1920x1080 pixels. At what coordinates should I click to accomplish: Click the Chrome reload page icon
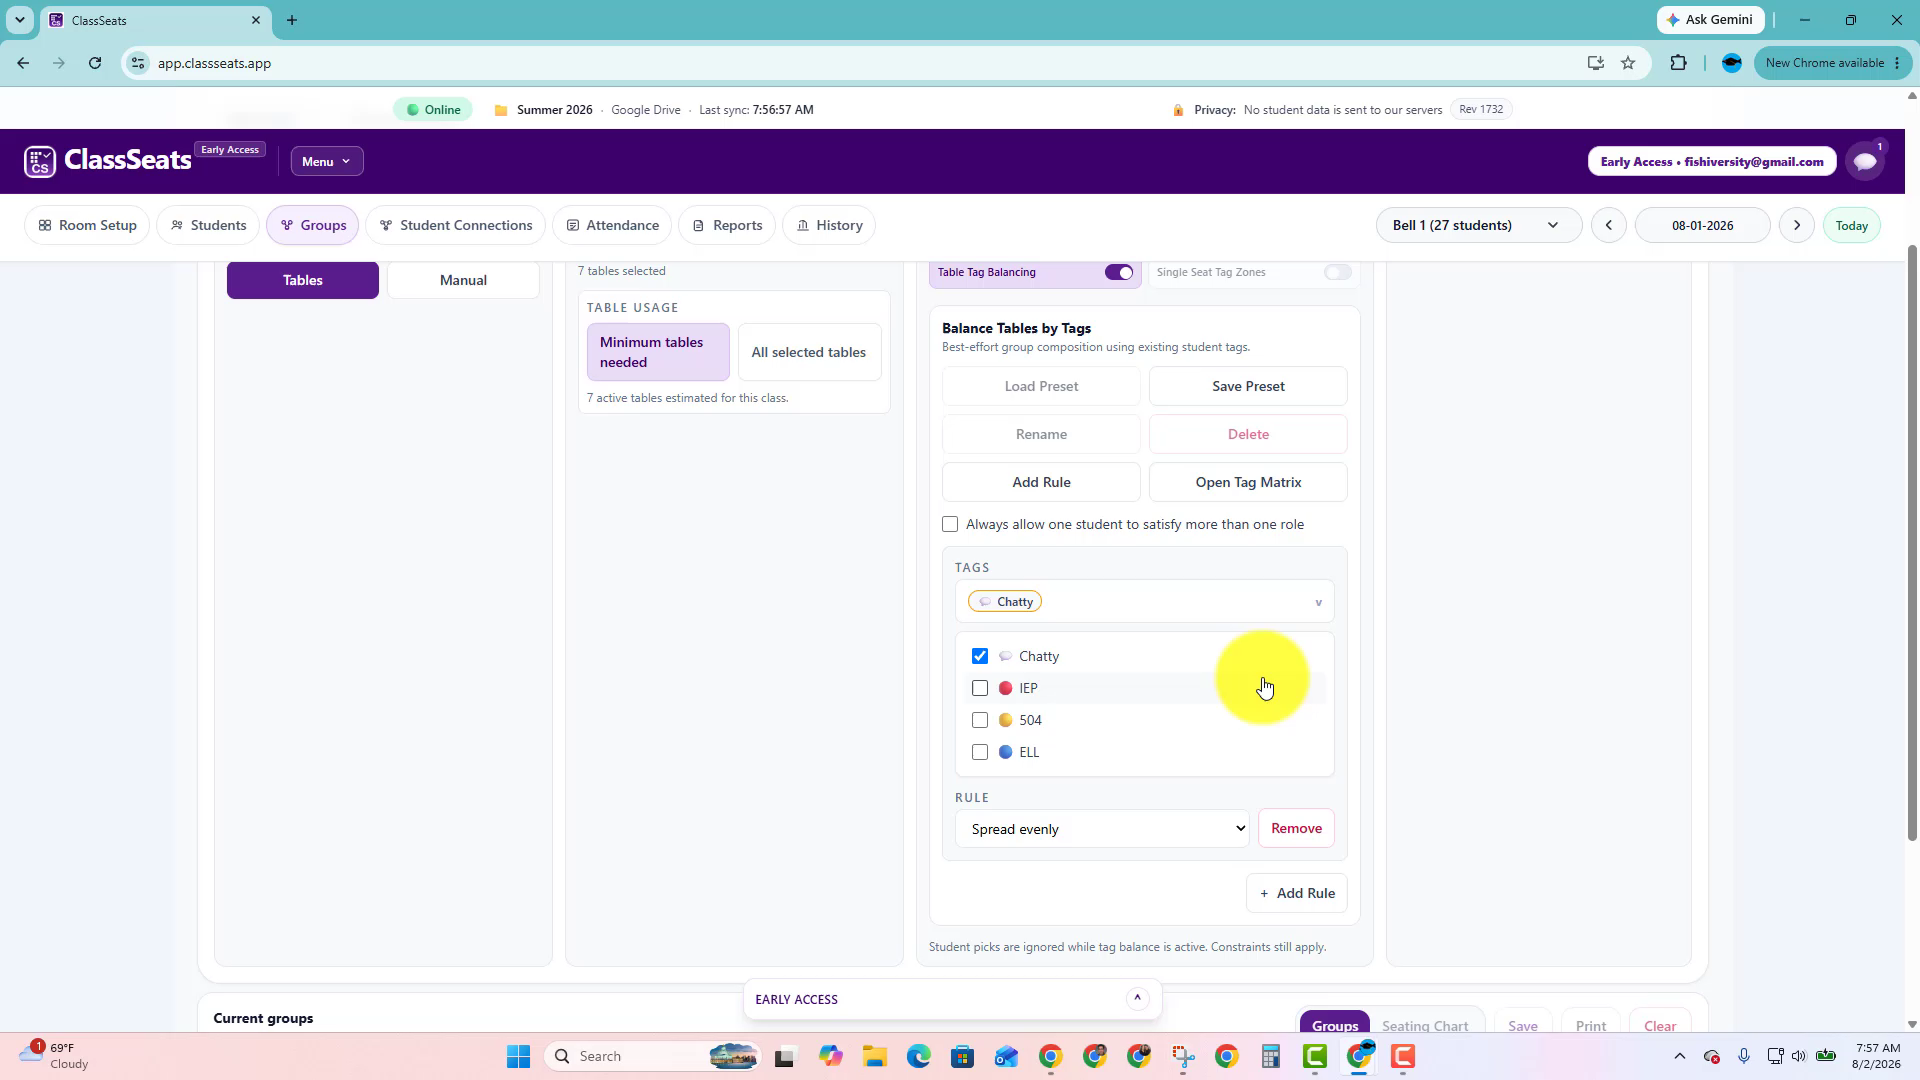95,63
